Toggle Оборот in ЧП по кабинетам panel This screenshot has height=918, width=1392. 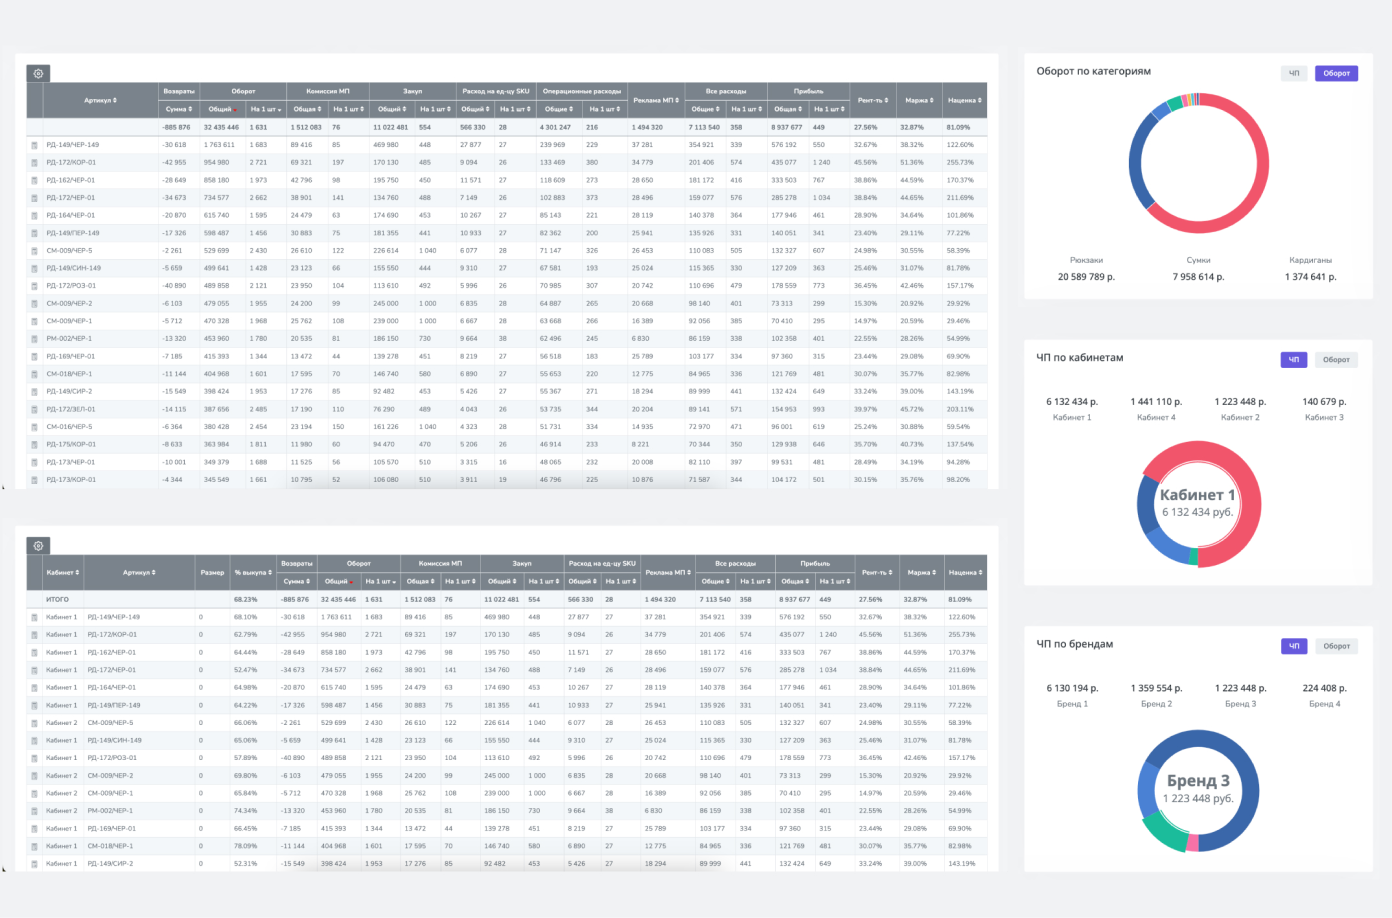[1336, 360]
